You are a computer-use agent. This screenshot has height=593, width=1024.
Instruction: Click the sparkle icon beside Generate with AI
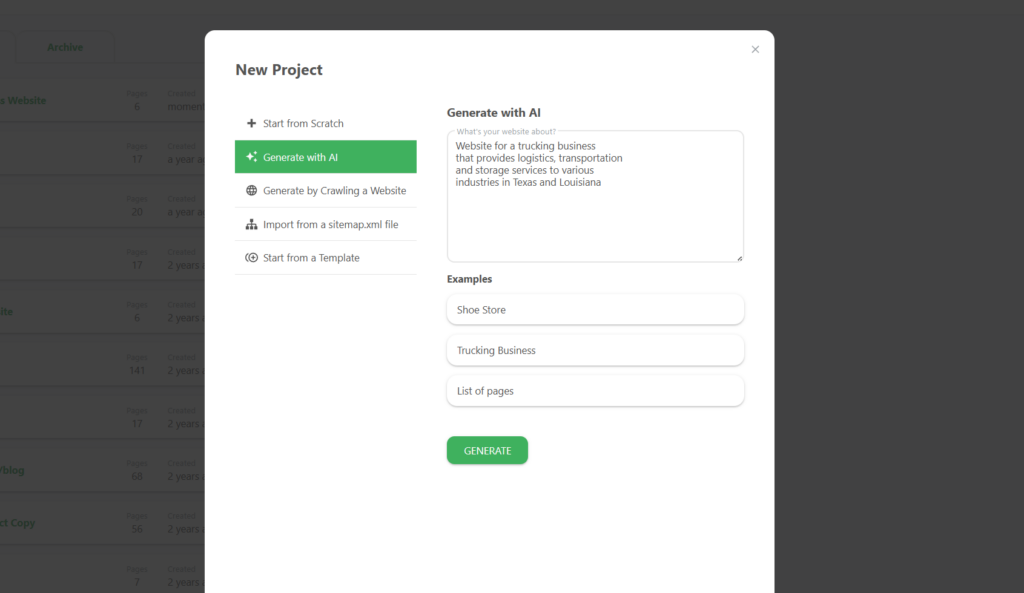tap(251, 157)
